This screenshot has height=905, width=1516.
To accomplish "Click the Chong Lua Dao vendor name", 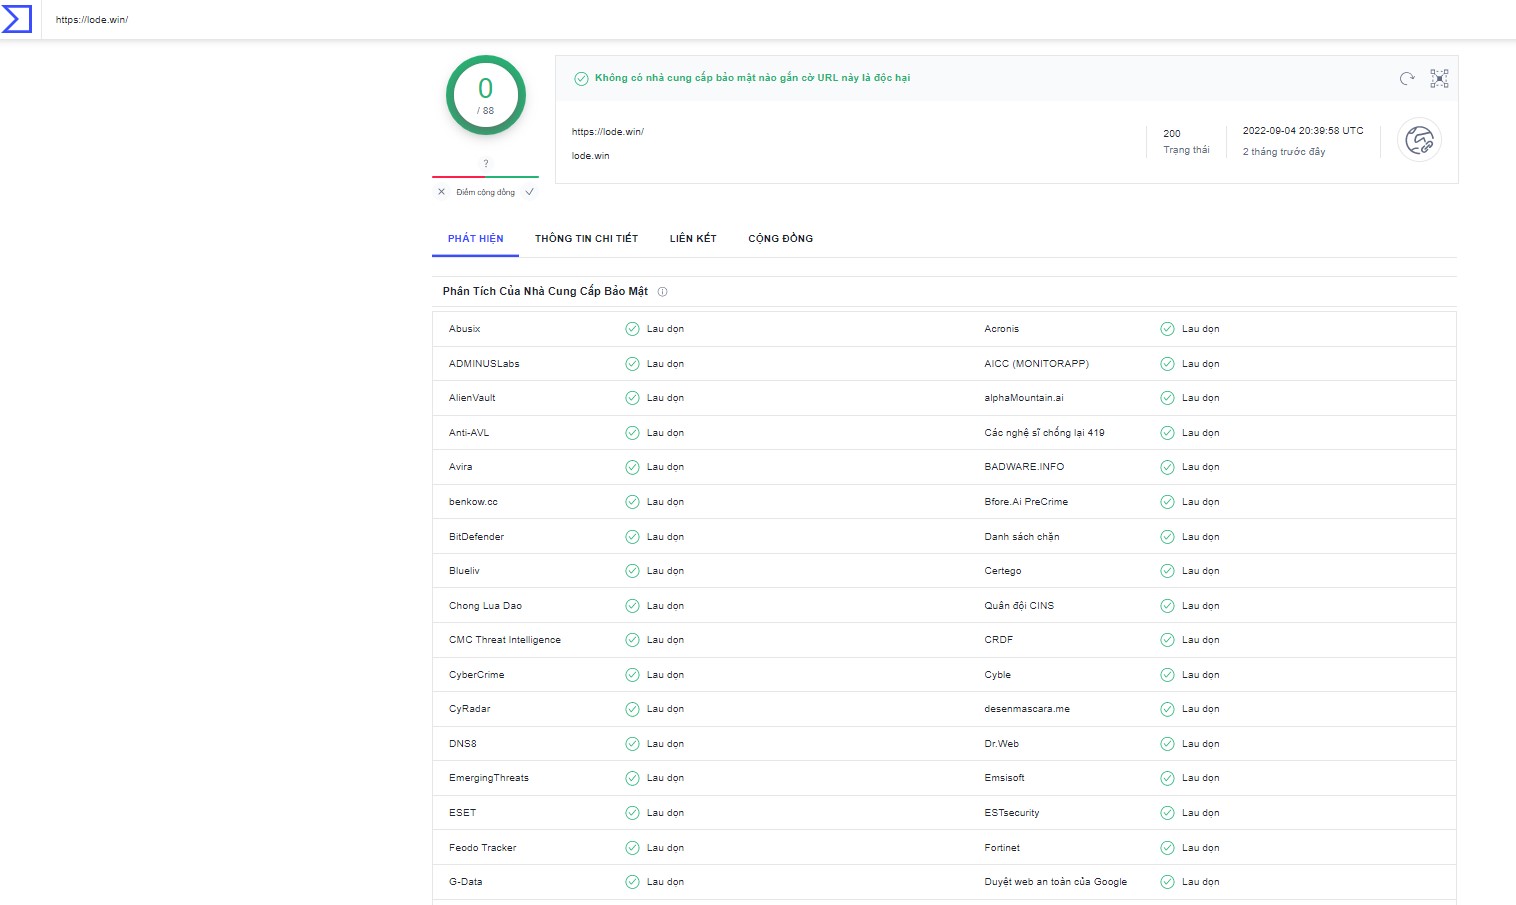I will tap(486, 606).
